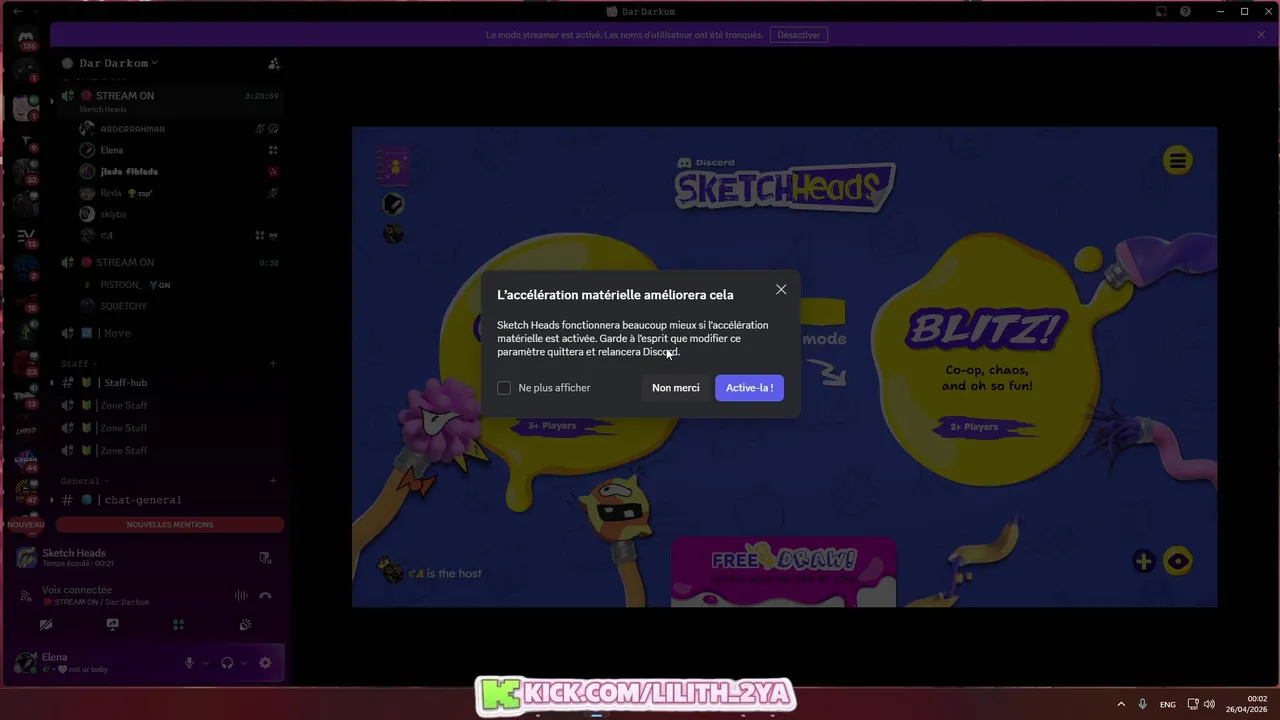Share your screen from voice panel

coord(112,625)
